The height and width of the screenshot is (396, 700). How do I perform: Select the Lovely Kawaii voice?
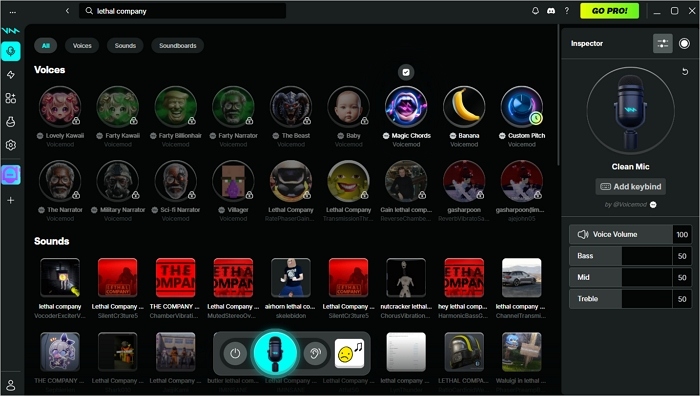tap(60, 107)
